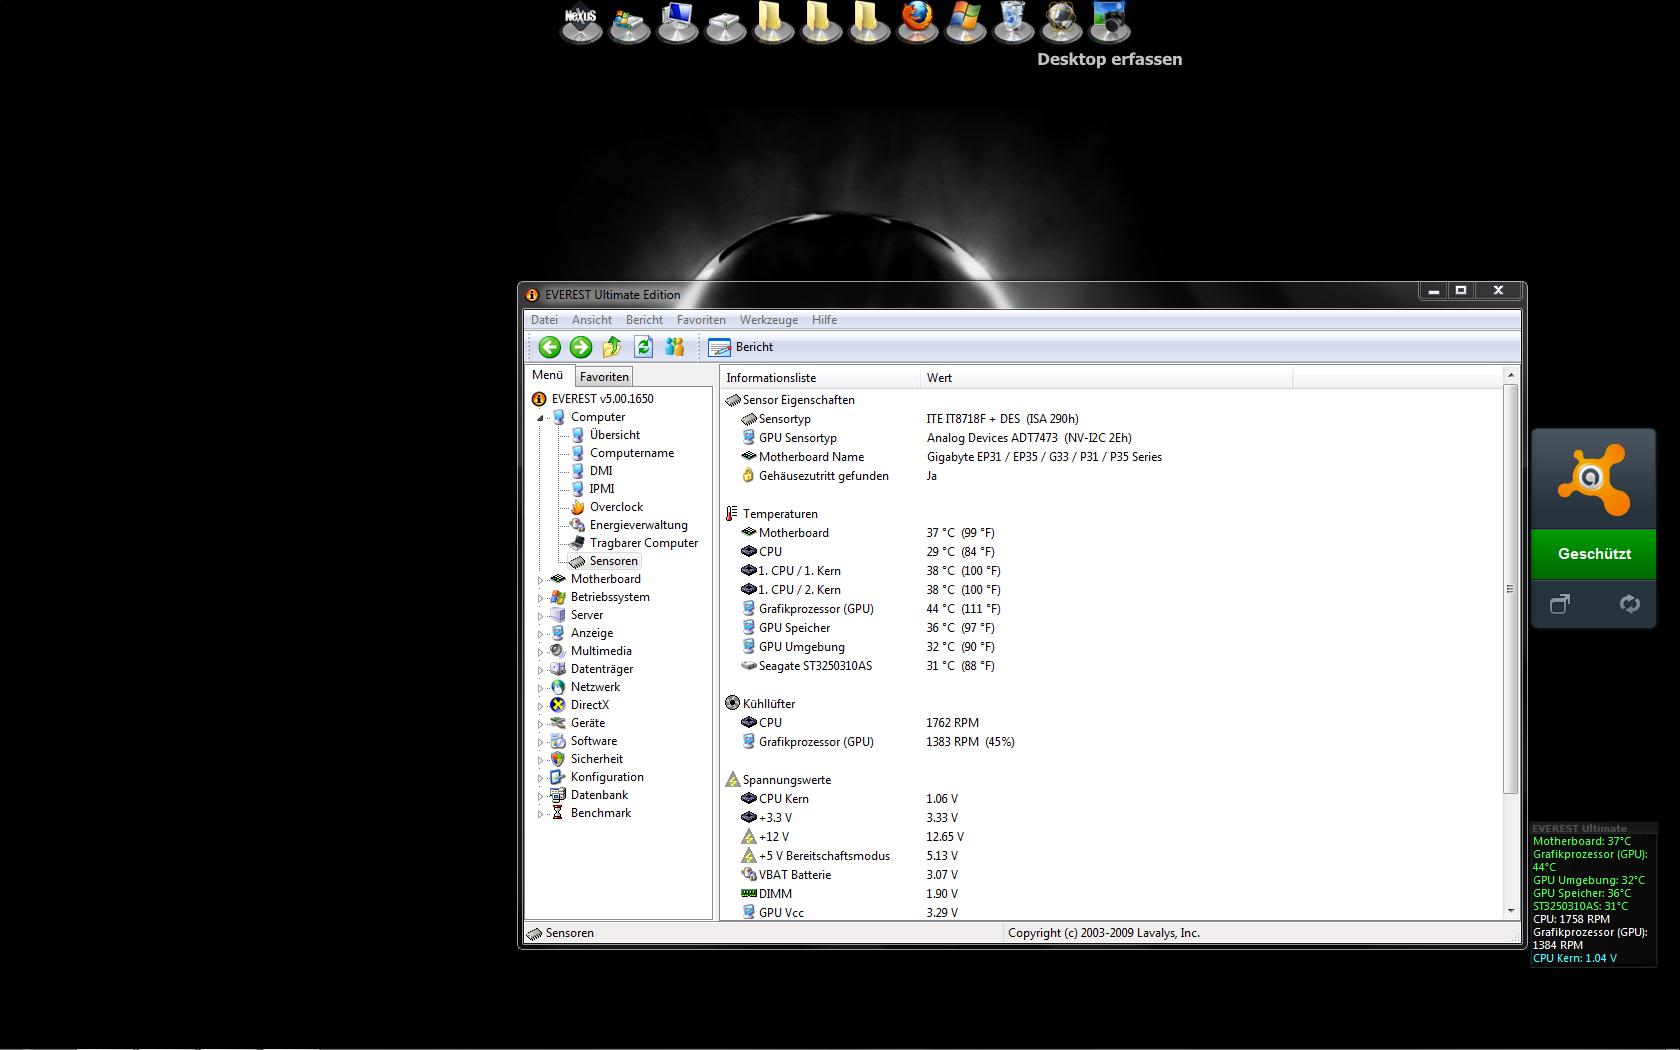Open the Ansicht menu

(592, 320)
